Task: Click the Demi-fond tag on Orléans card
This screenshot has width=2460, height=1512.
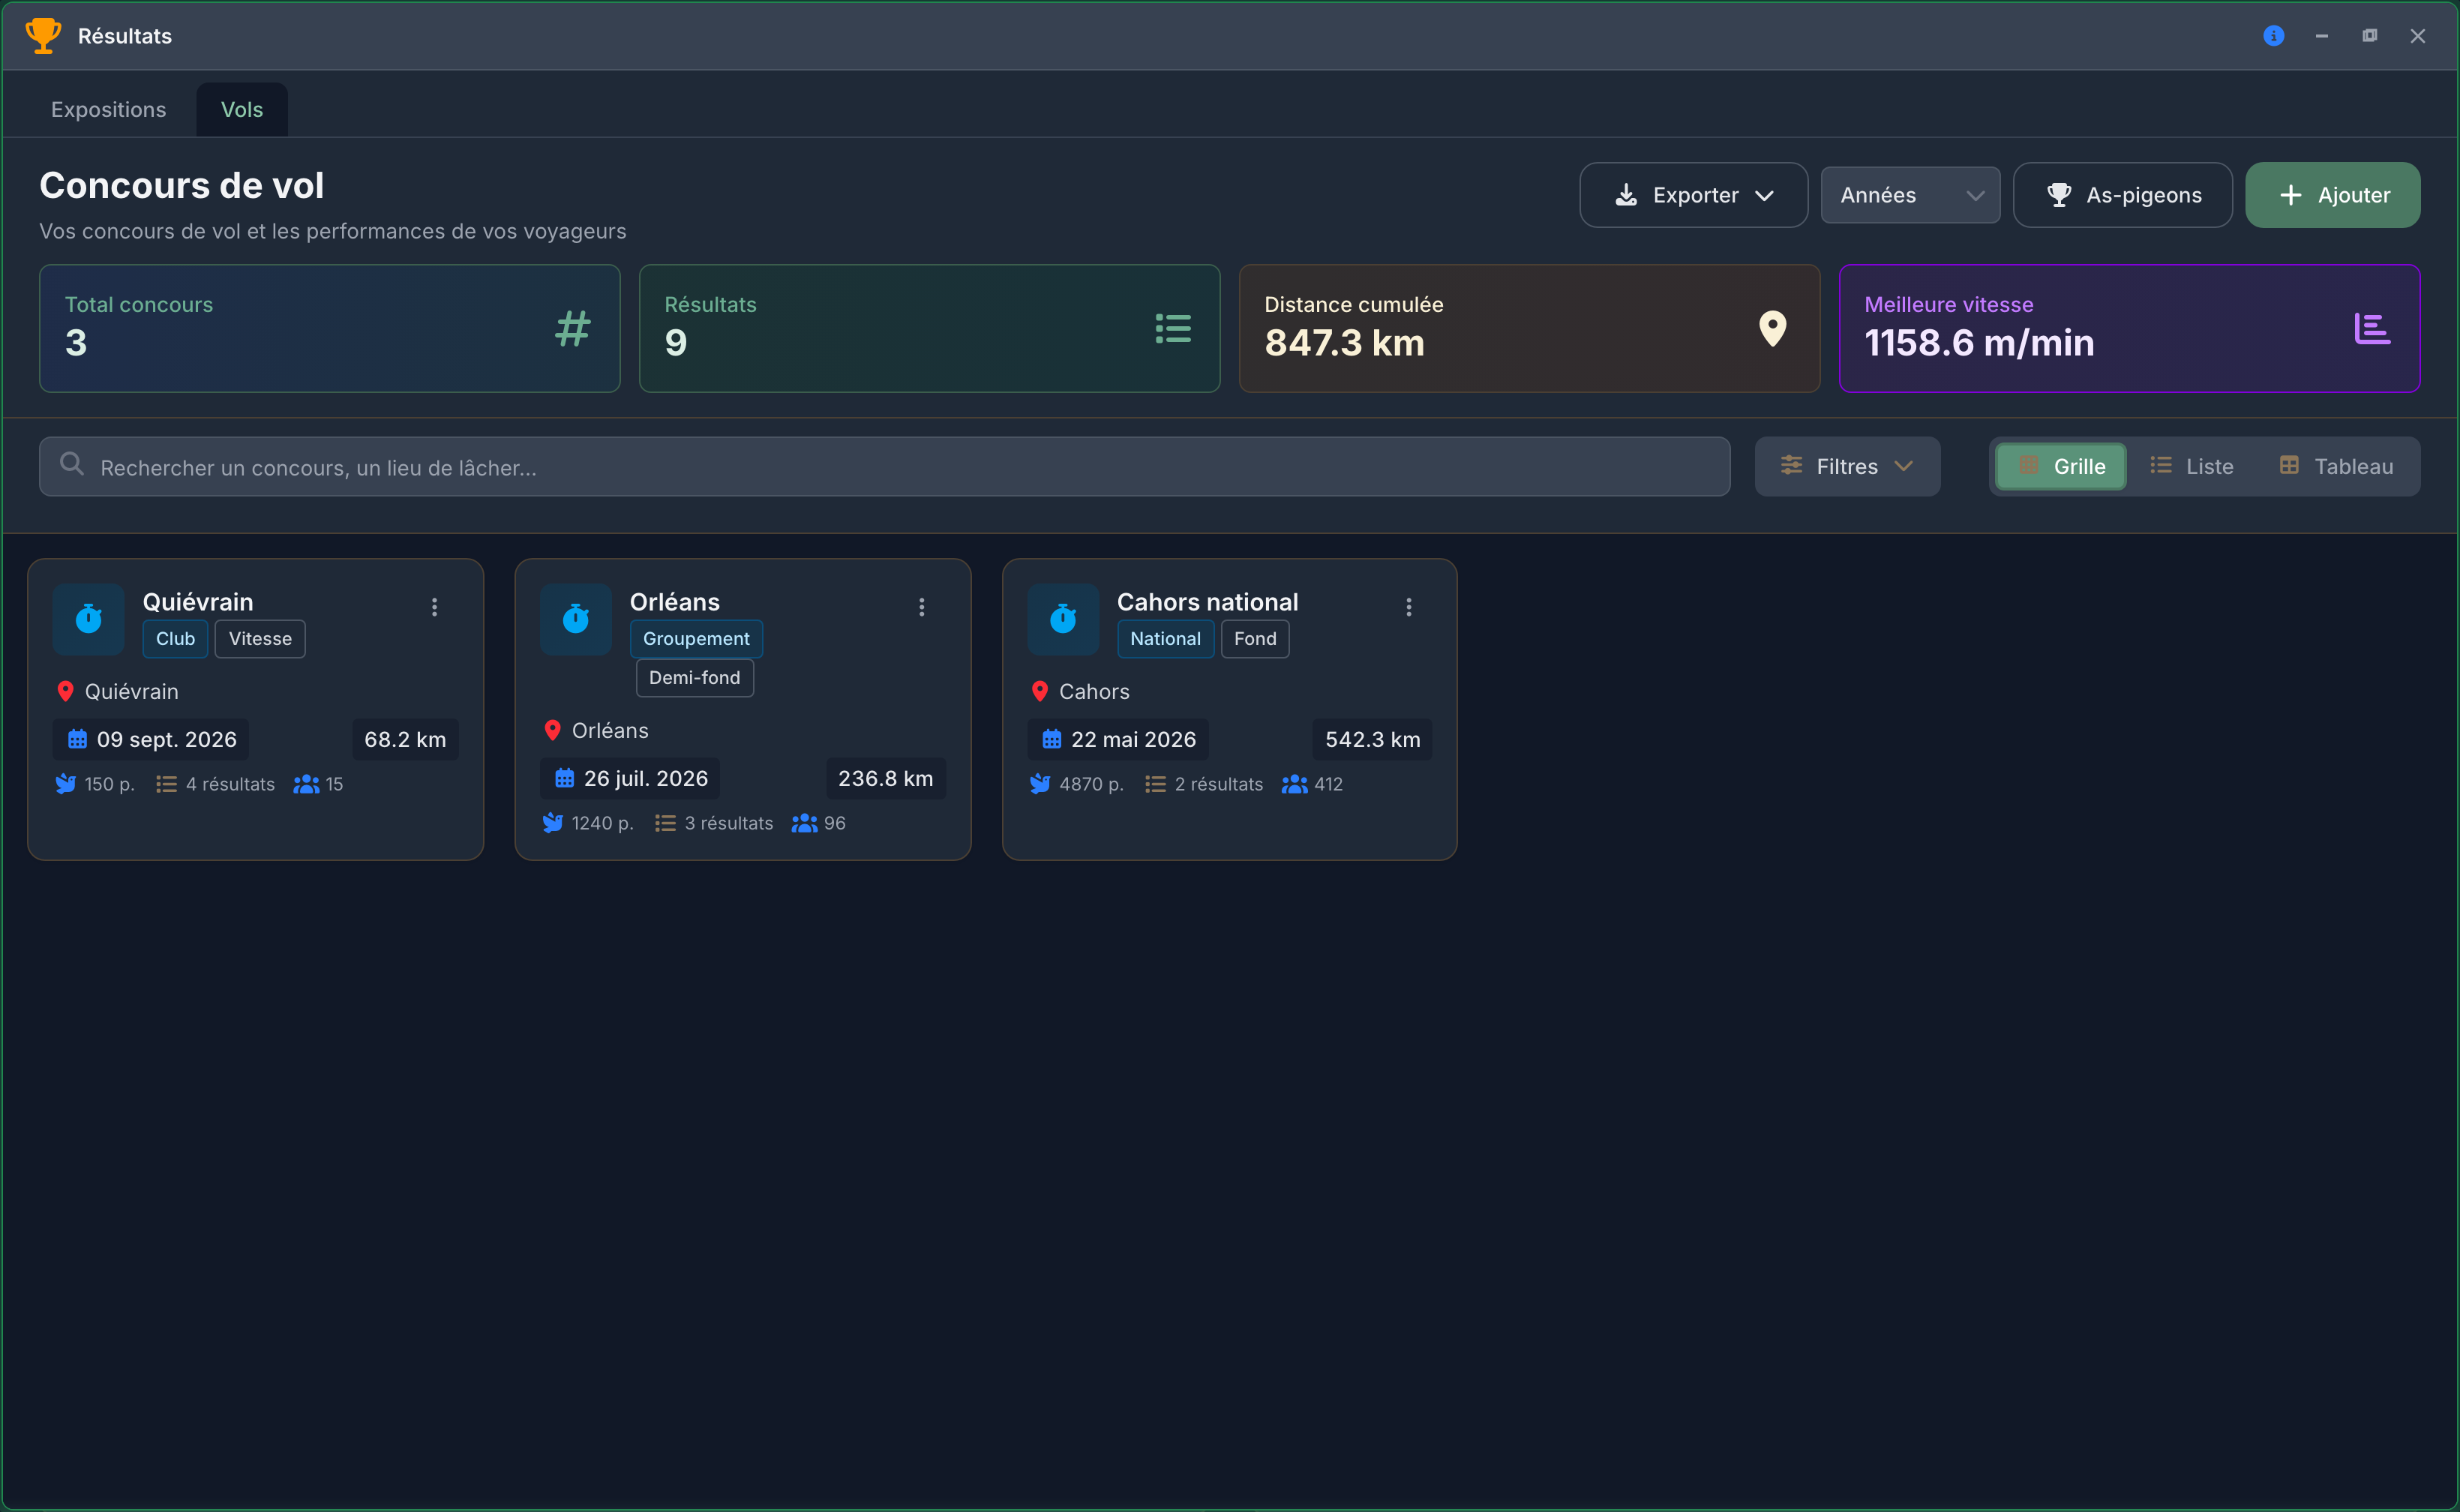Action: tap(695, 678)
